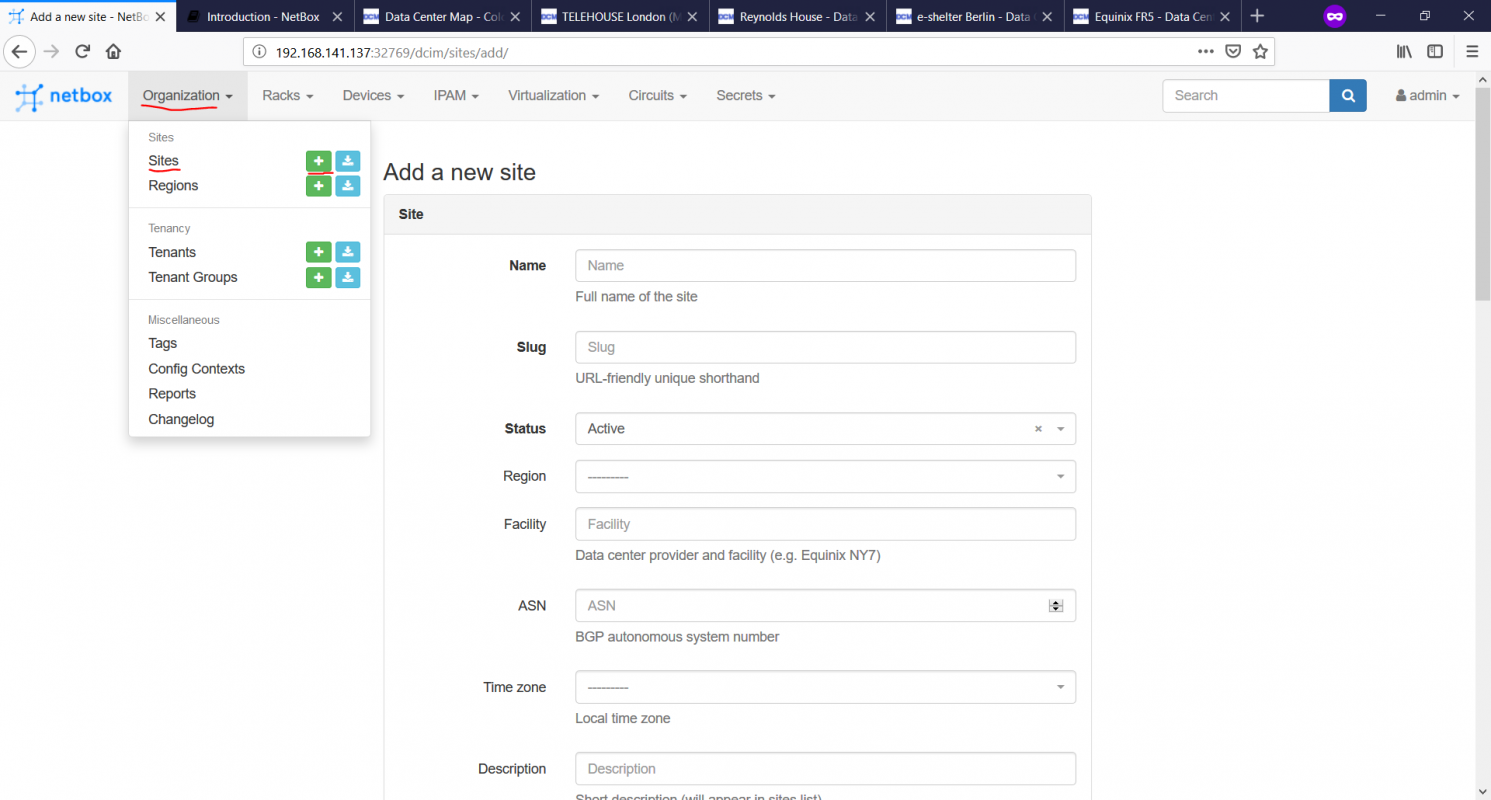Bookmark this page with the star icon
This screenshot has height=800, width=1491.
click(x=1260, y=52)
